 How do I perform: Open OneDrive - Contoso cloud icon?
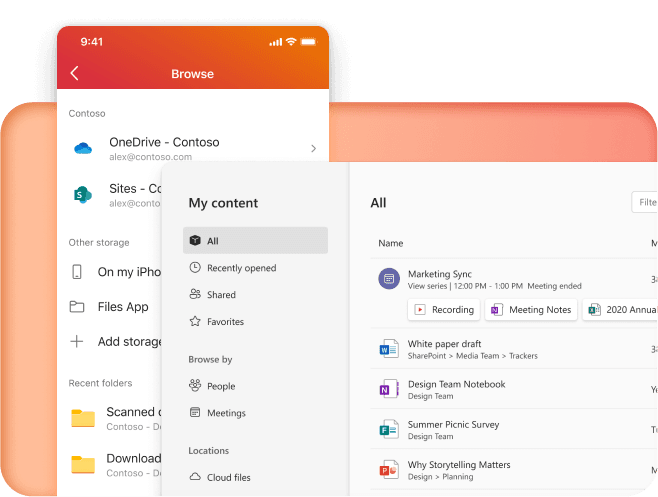[x=83, y=148]
